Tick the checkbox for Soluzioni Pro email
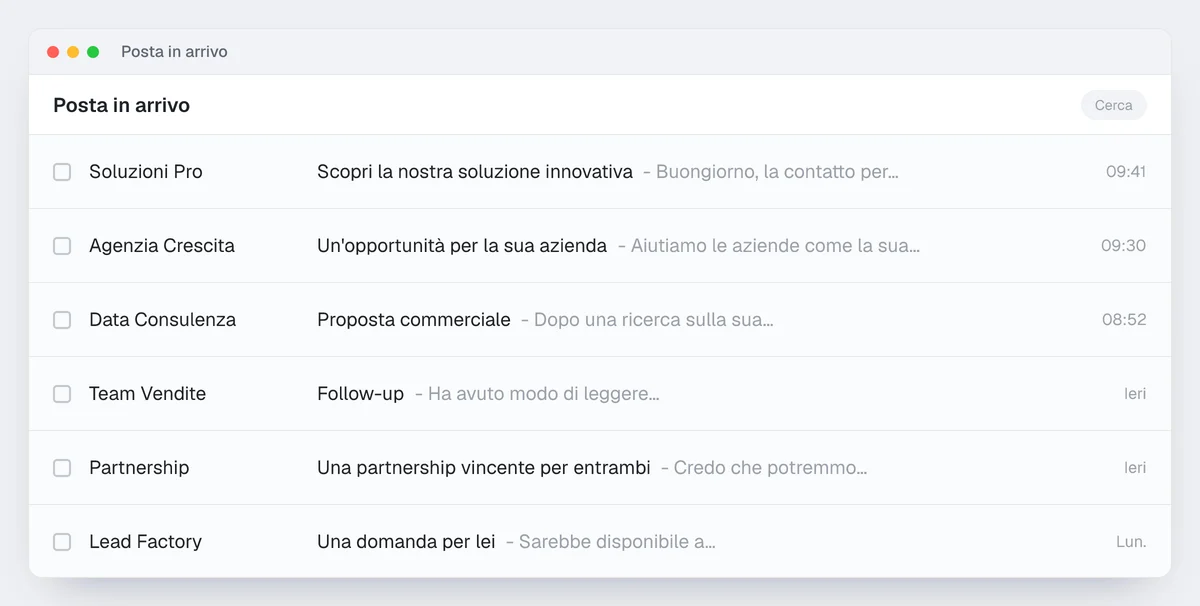Image resolution: width=1200 pixels, height=606 pixels. pyautogui.click(x=62, y=172)
